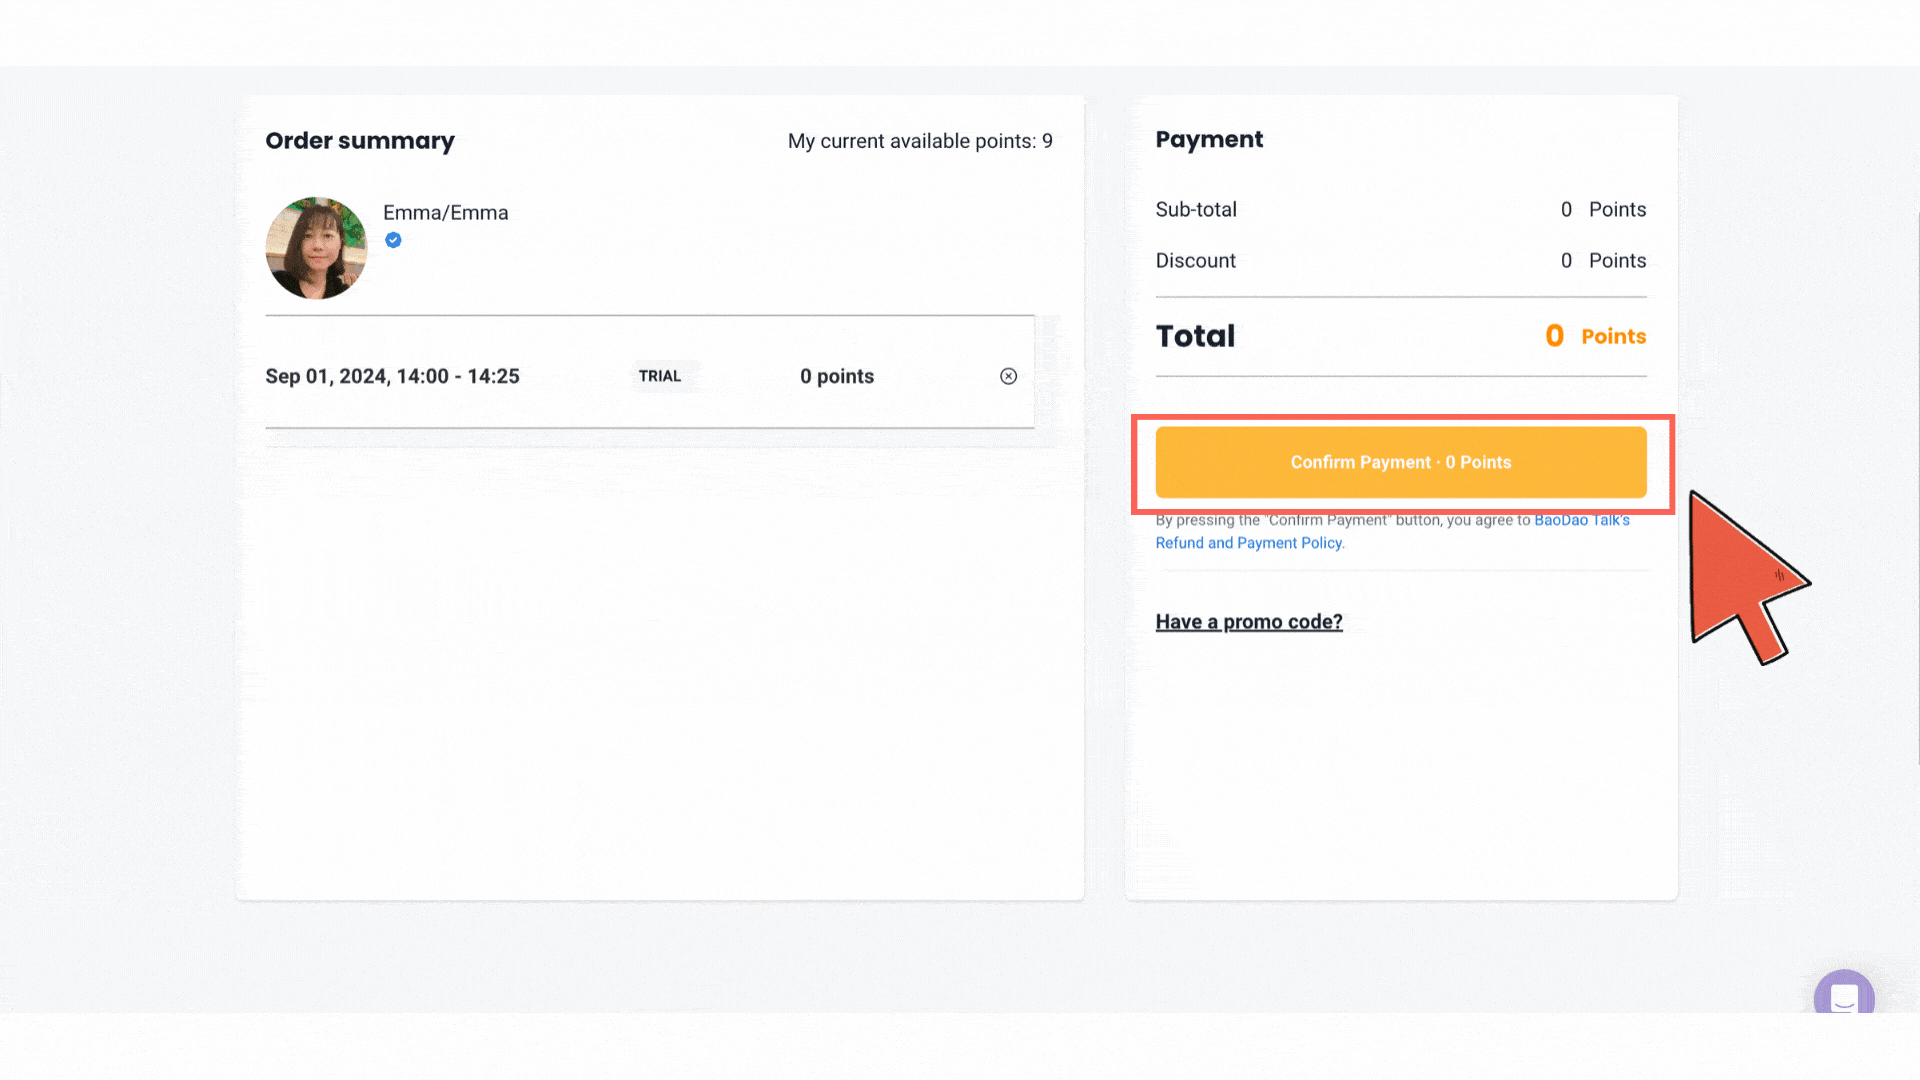This screenshot has width=1920, height=1080.
Task: Click the Emma/Emma teacher name
Action: click(x=445, y=212)
